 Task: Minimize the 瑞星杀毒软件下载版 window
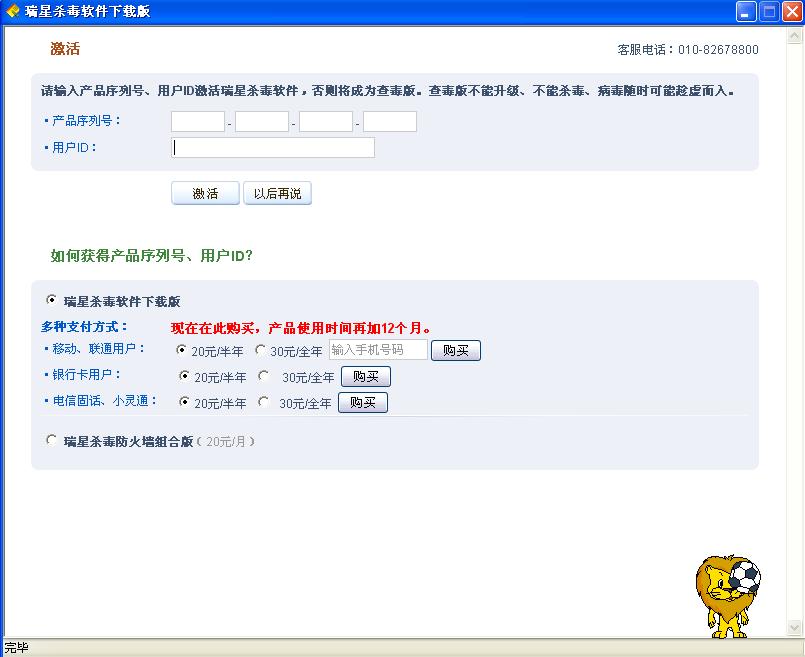(x=745, y=11)
